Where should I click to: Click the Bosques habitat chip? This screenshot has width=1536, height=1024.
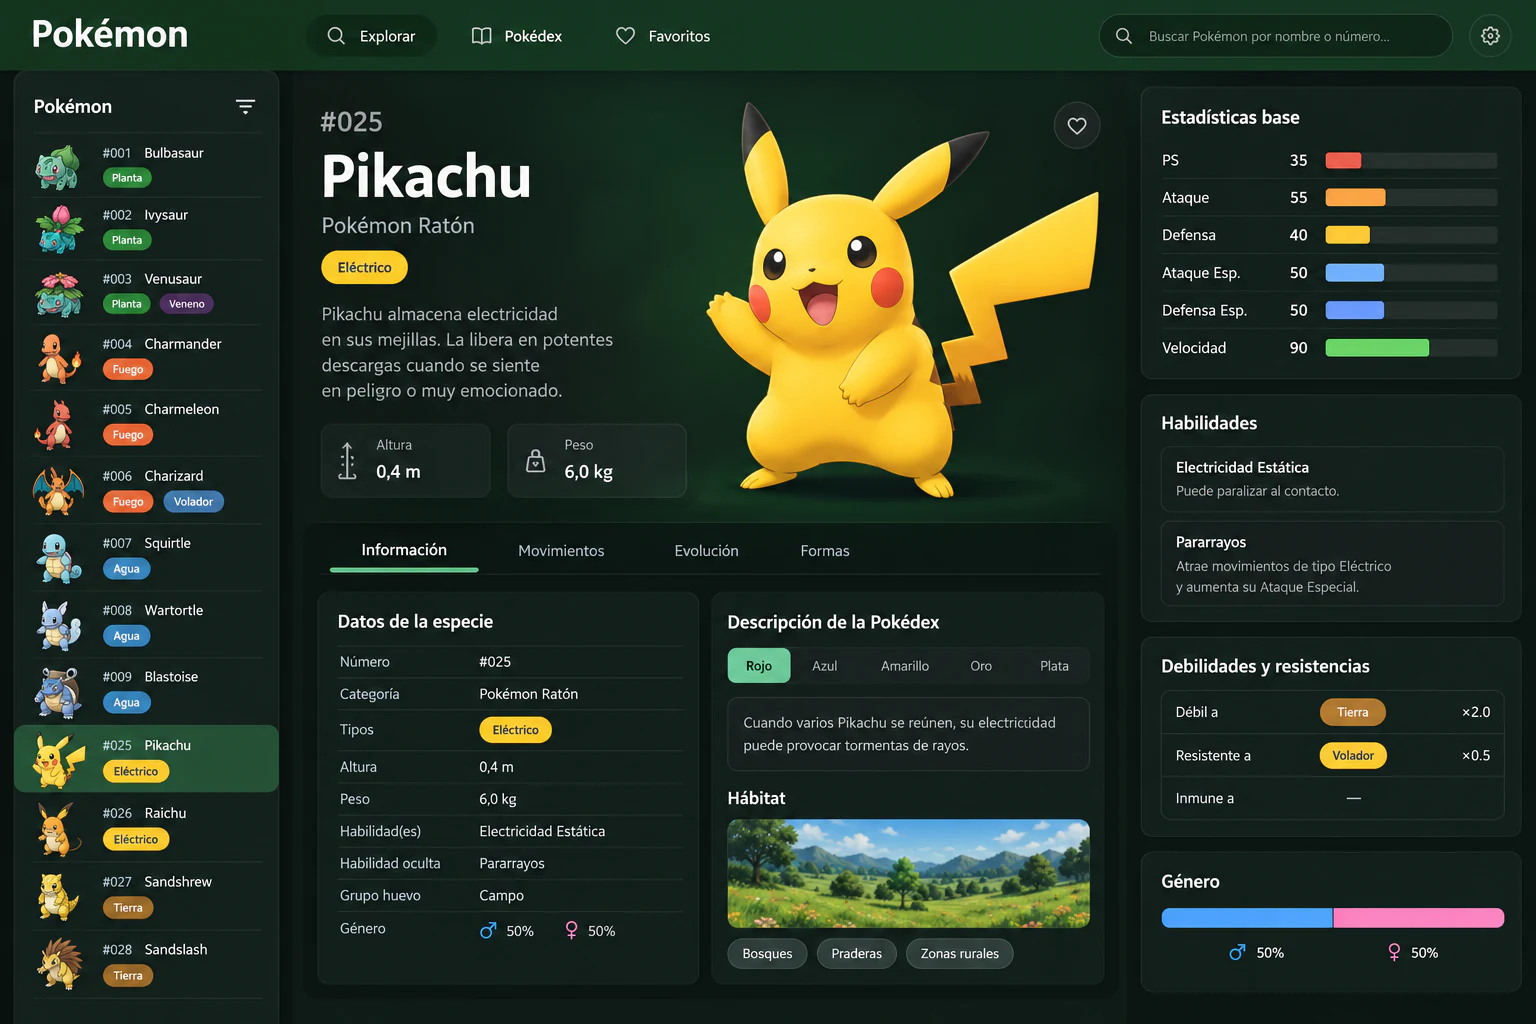767,954
